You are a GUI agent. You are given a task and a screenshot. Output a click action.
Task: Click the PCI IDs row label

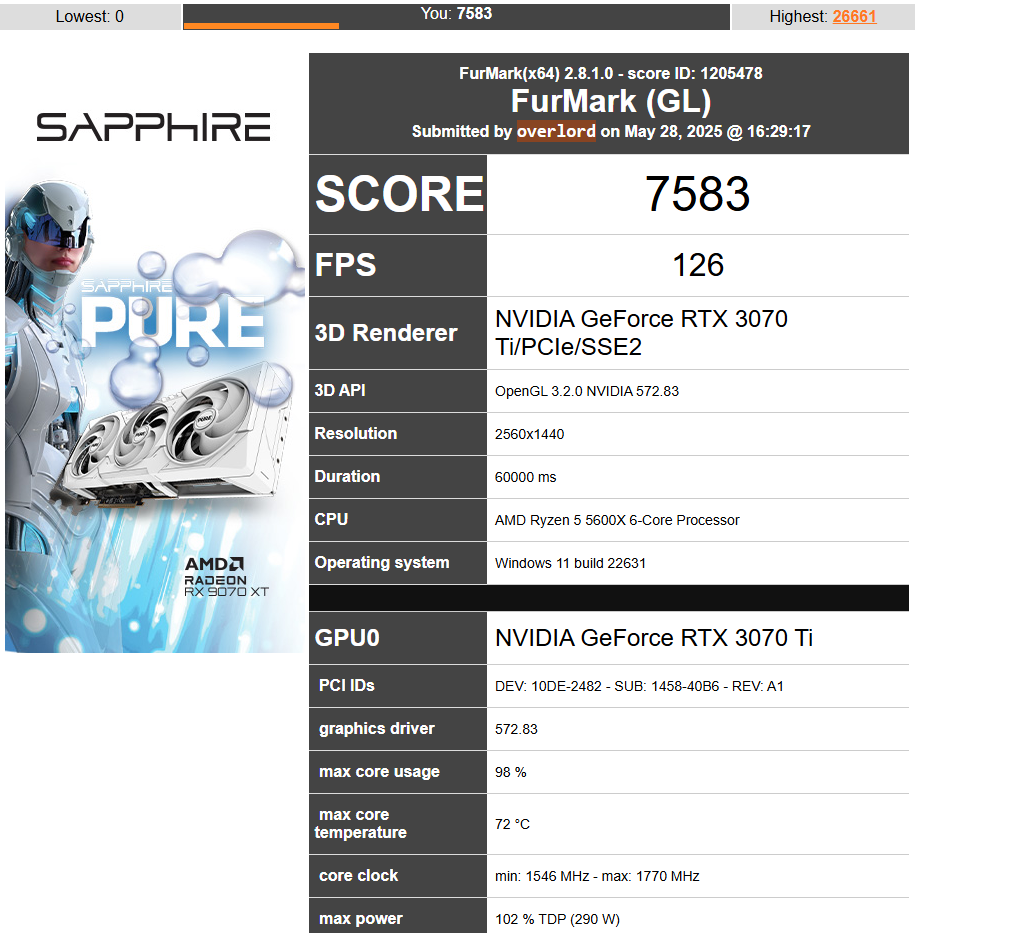point(346,686)
